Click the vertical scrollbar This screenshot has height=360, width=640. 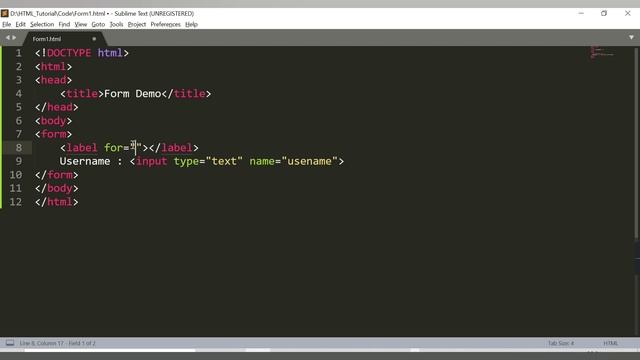click(637, 143)
